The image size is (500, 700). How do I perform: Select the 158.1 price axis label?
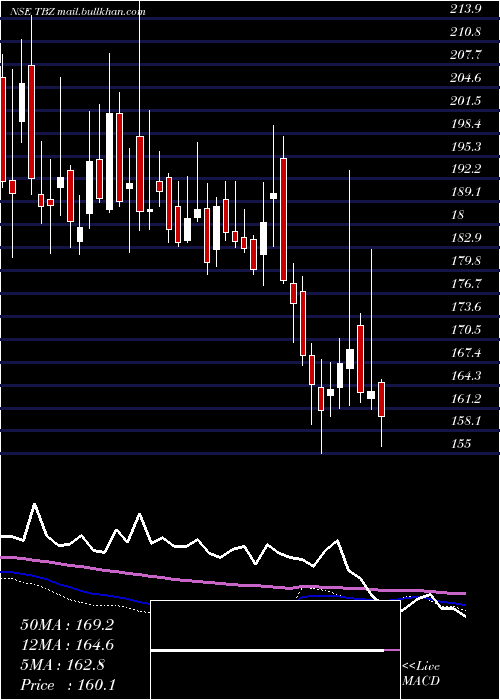(x=466, y=421)
